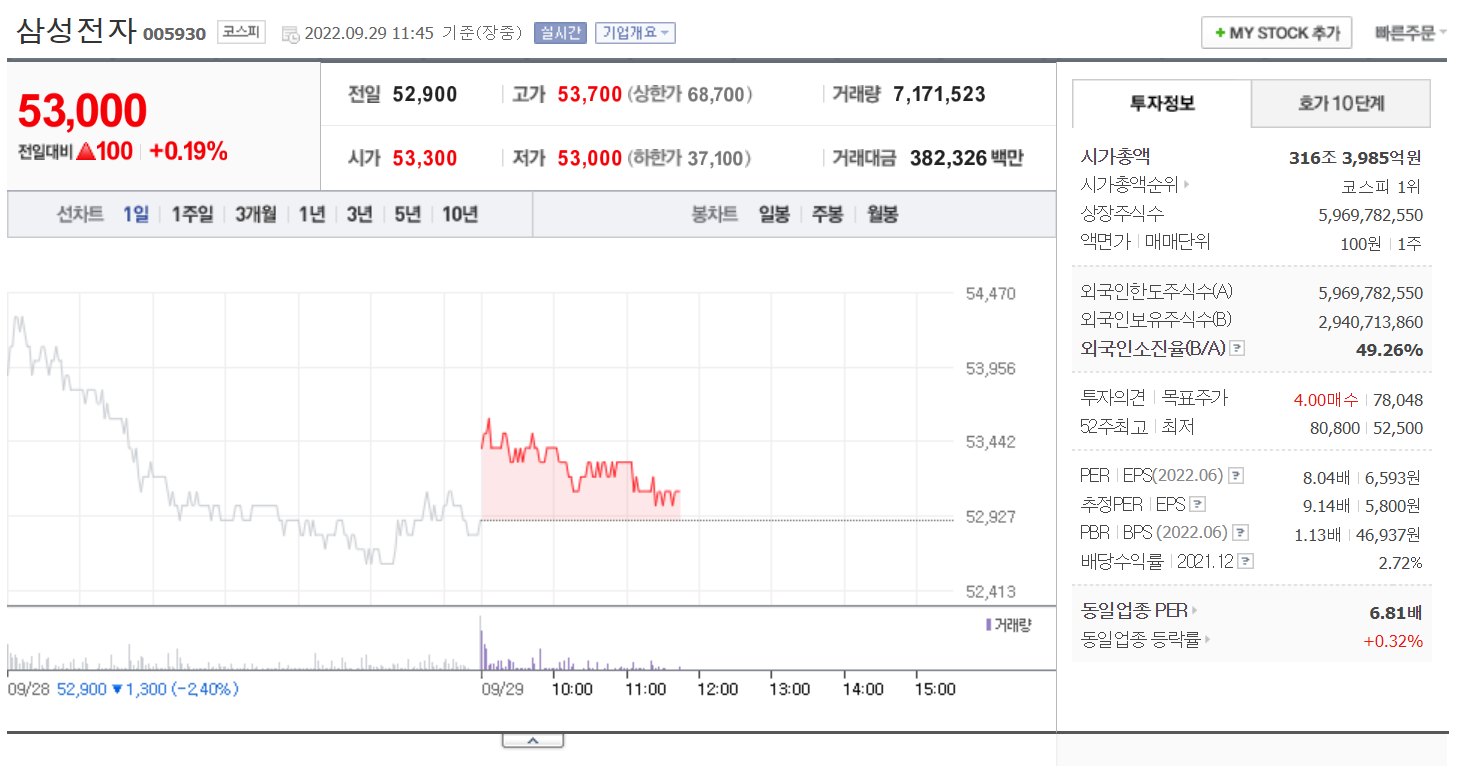The height and width of the screenshot is (766, 1466).
Task: Select the 3년 line chart period
Action: tap(360, 214)
